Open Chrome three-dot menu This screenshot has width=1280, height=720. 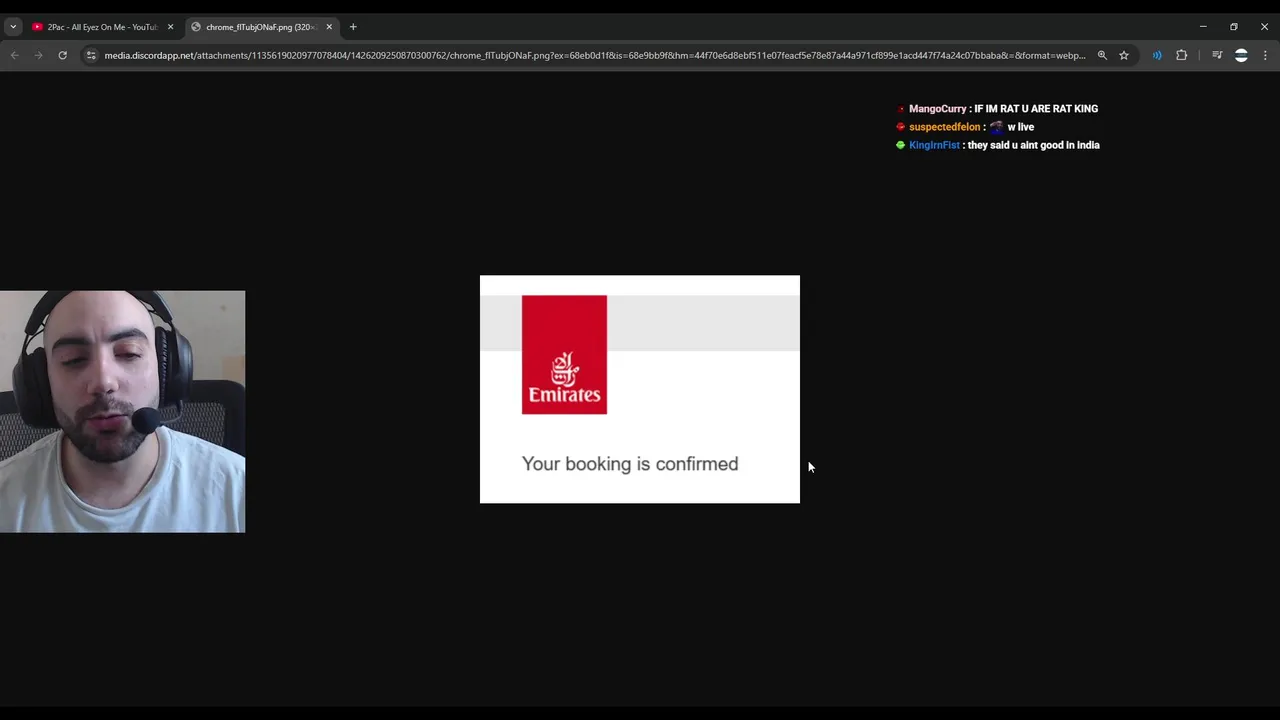[x=1265, y=55]
